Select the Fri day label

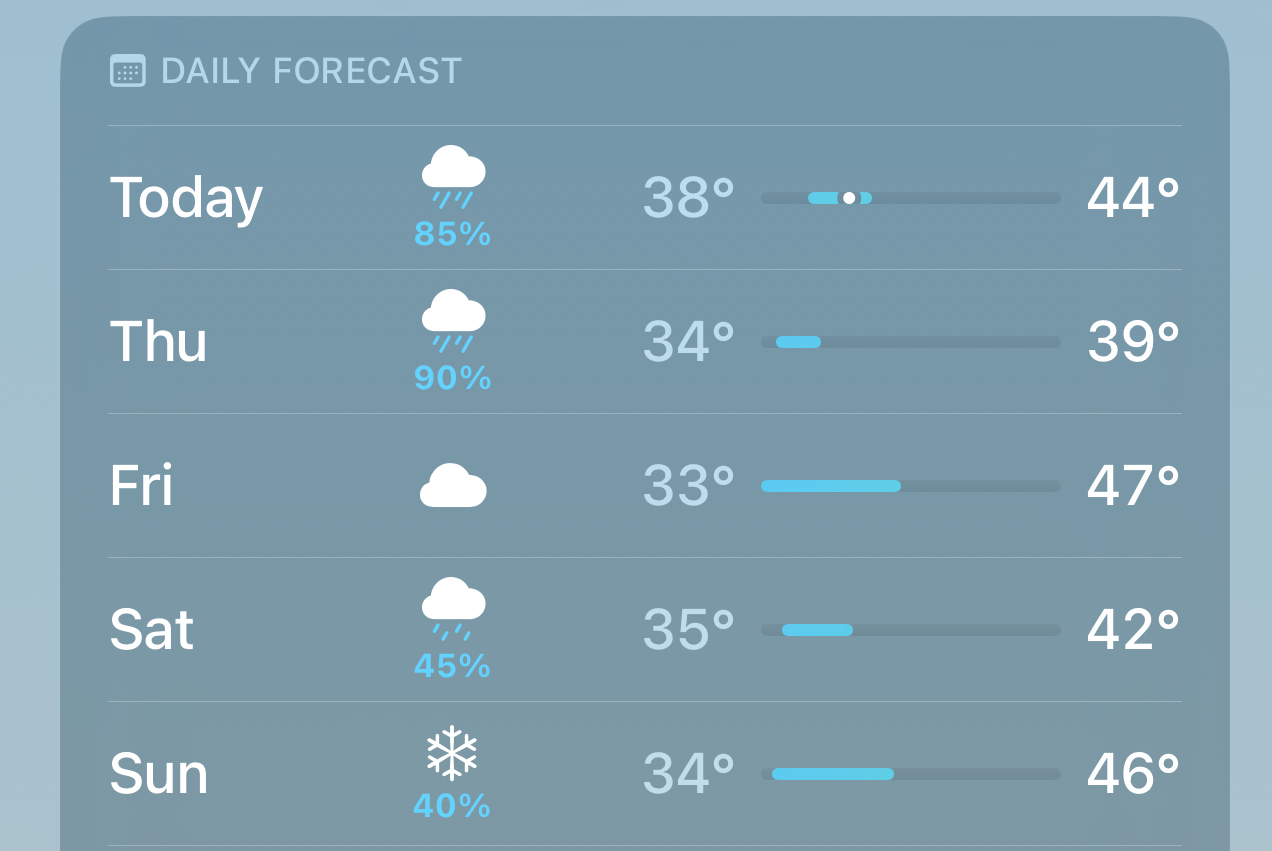click(x=141, y=486)
